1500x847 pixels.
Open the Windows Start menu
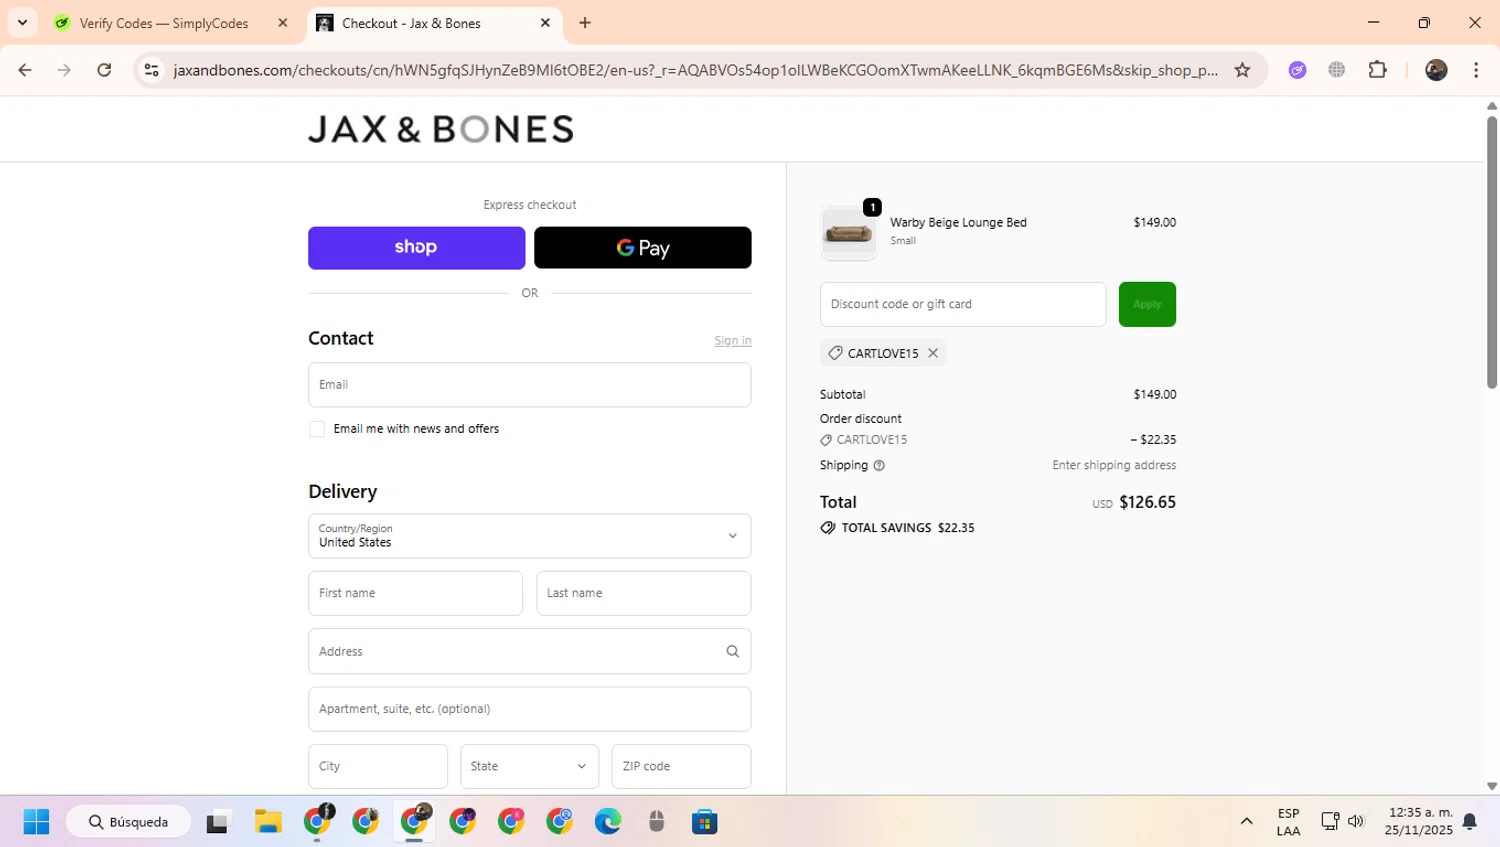point(36,822)
